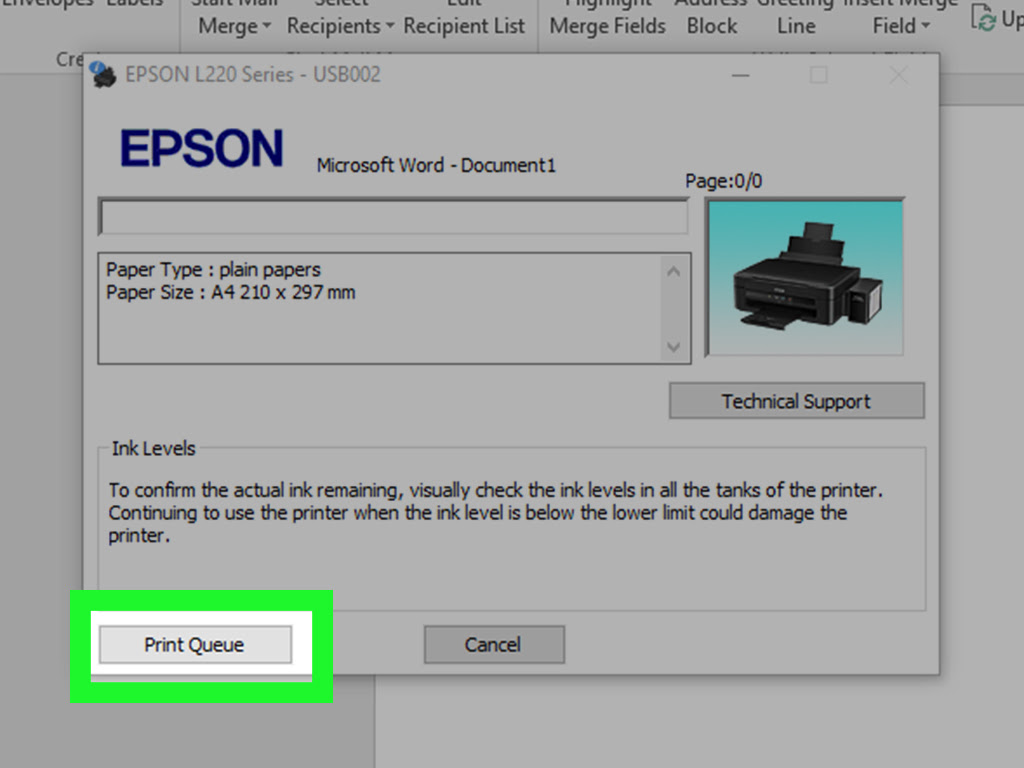1024x768 pixels.
Task: Open Technical Support
Action: (796, 400)
